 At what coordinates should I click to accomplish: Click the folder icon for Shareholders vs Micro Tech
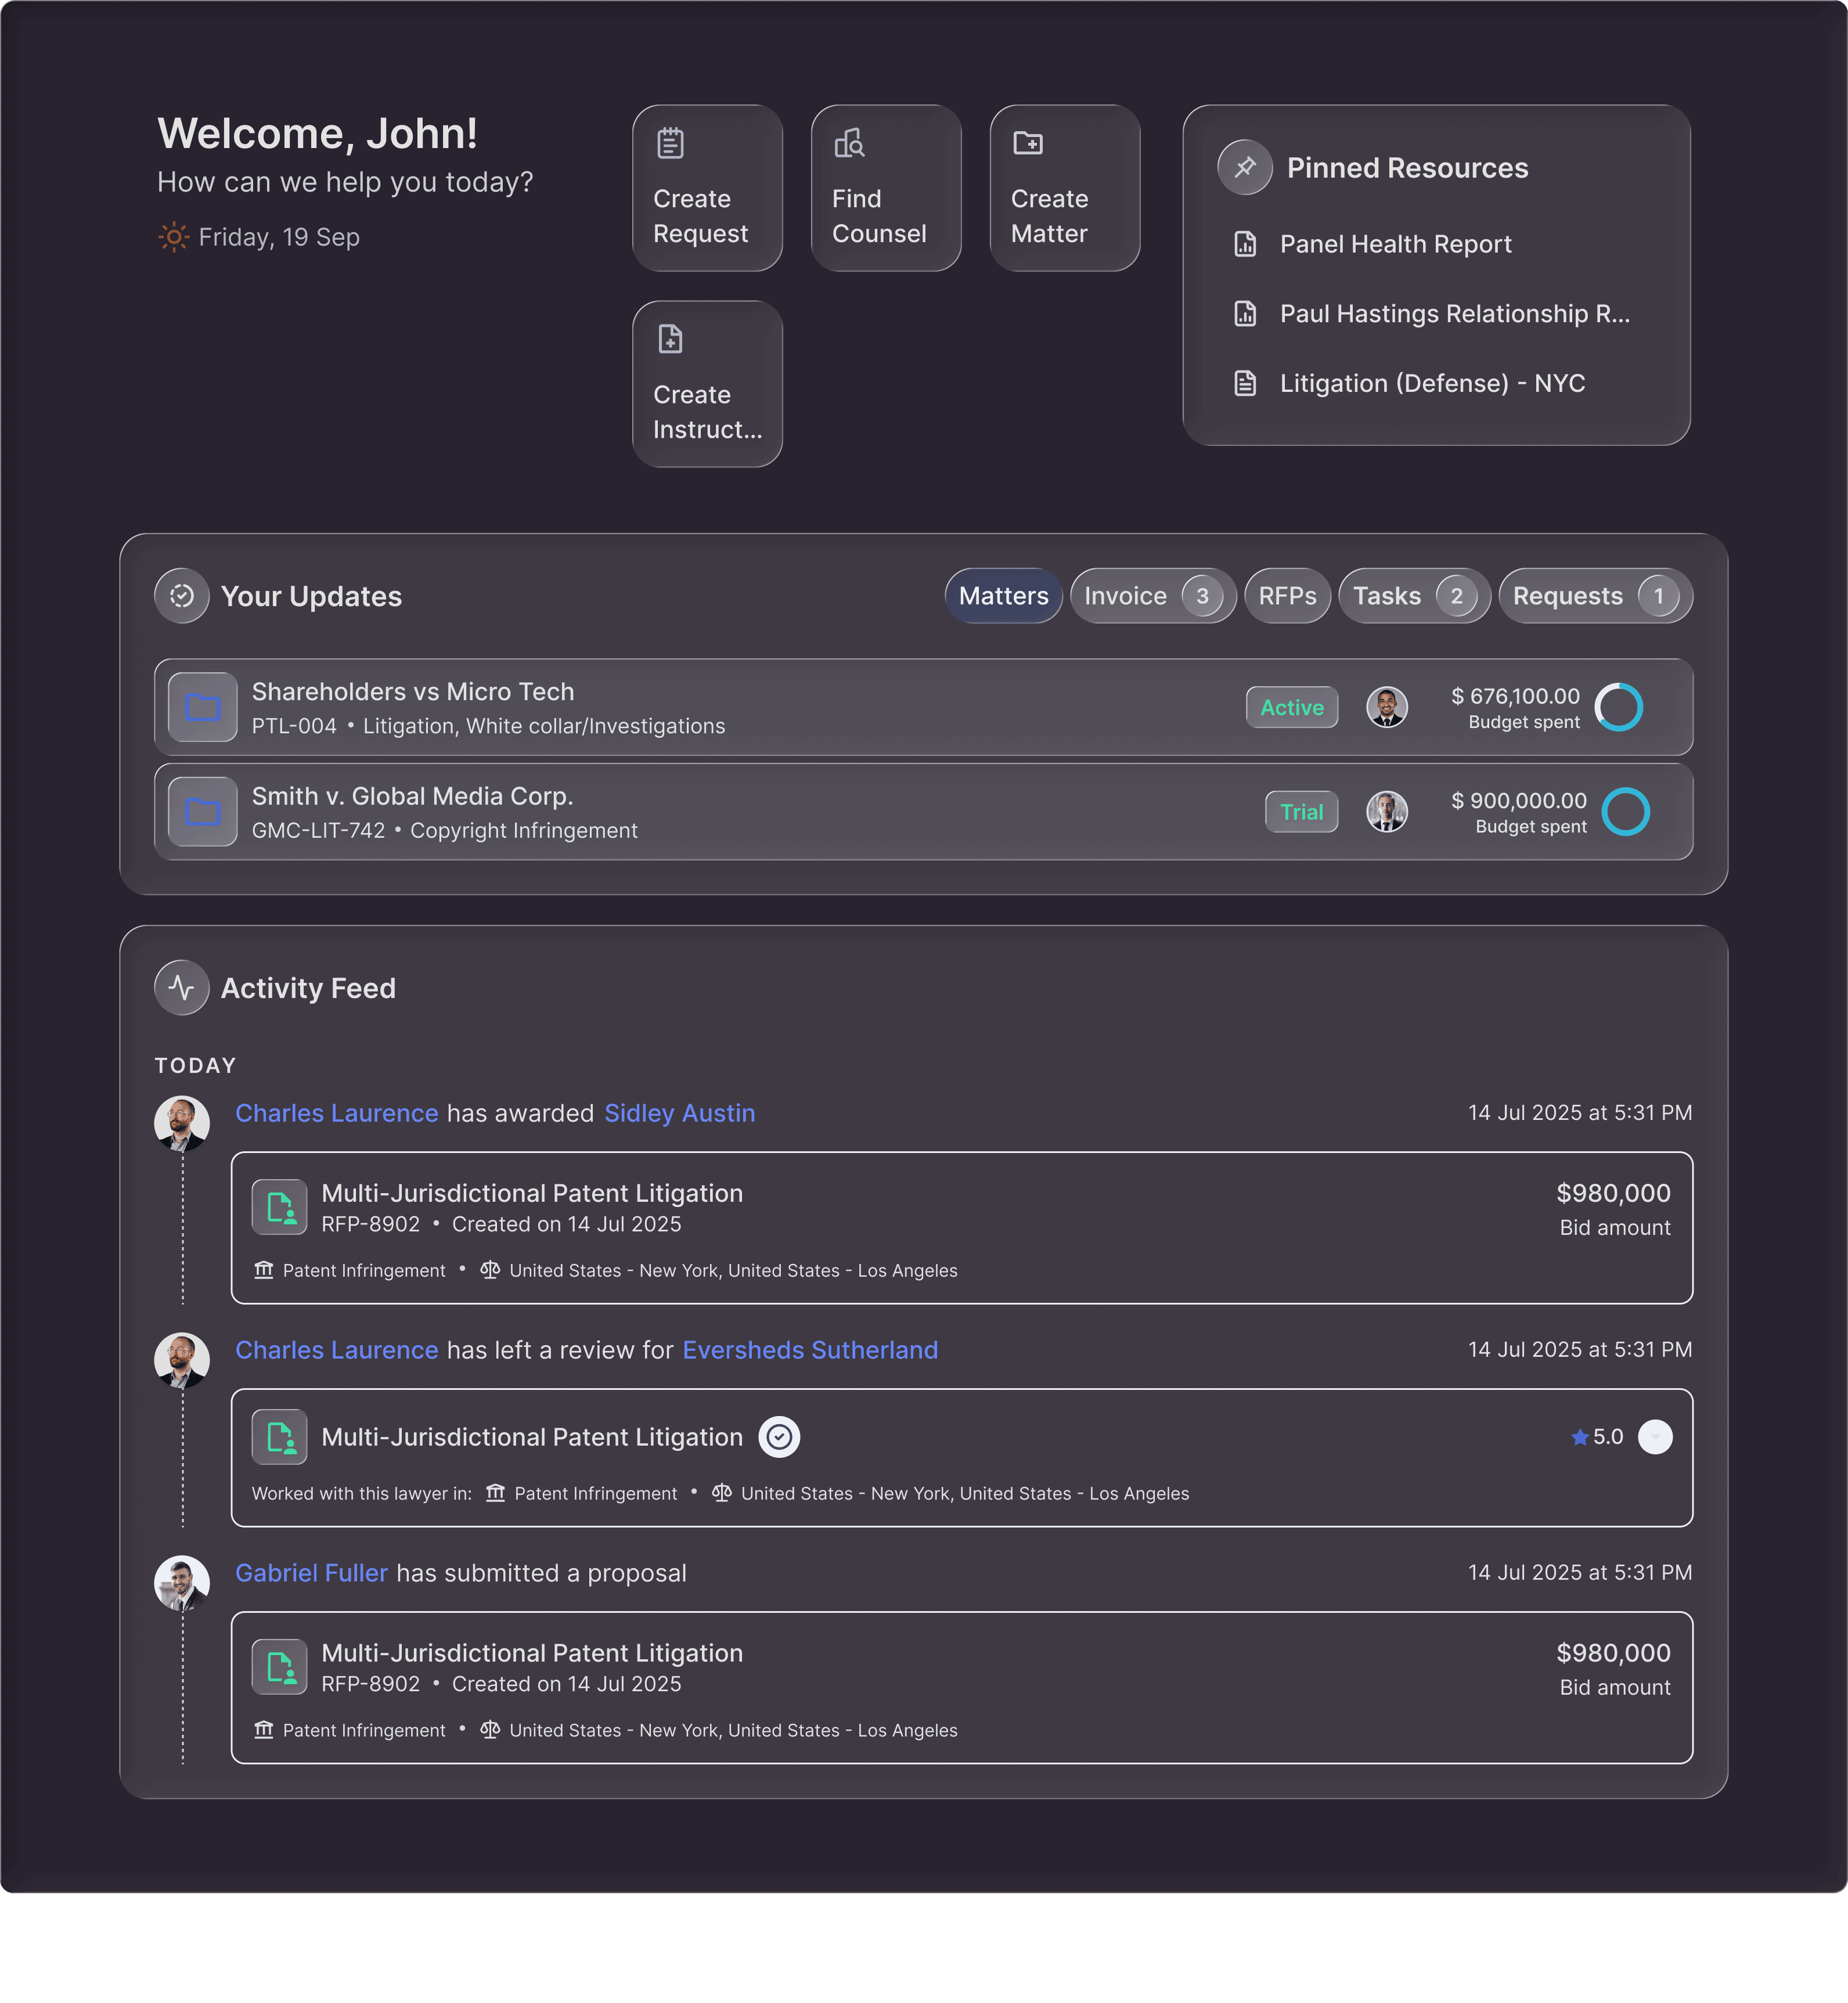point(203,708)
